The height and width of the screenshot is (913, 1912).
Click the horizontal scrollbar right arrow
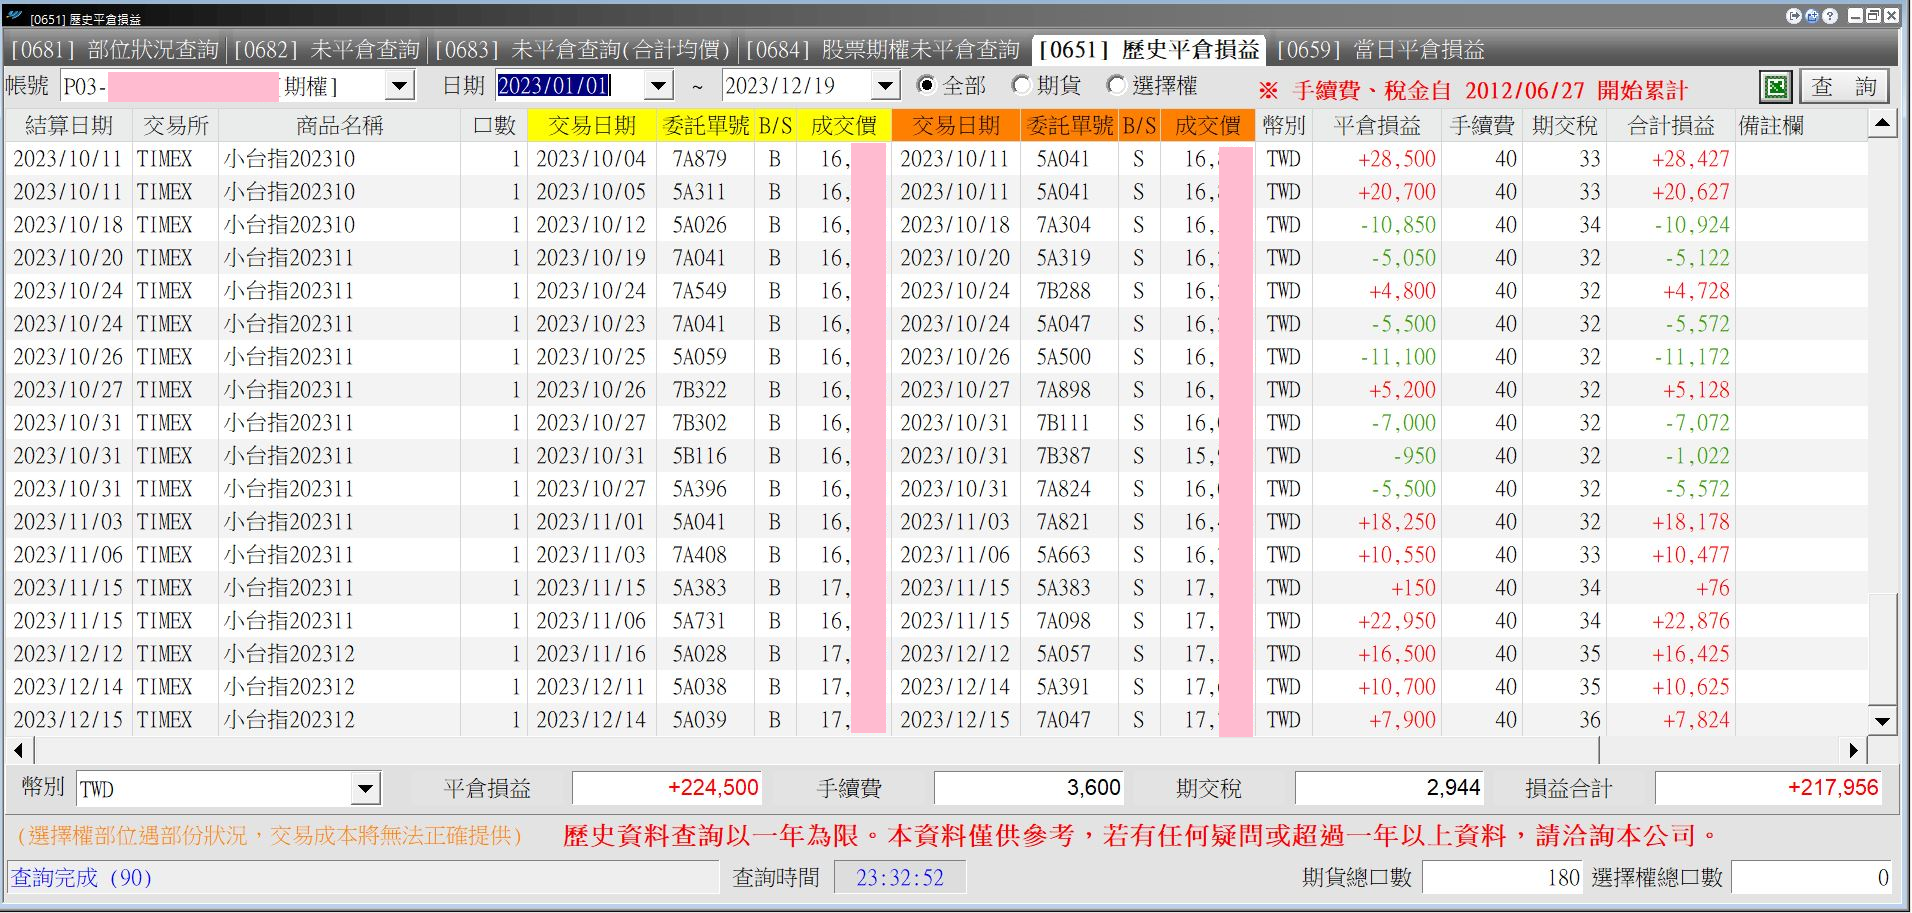(1854, 750)
